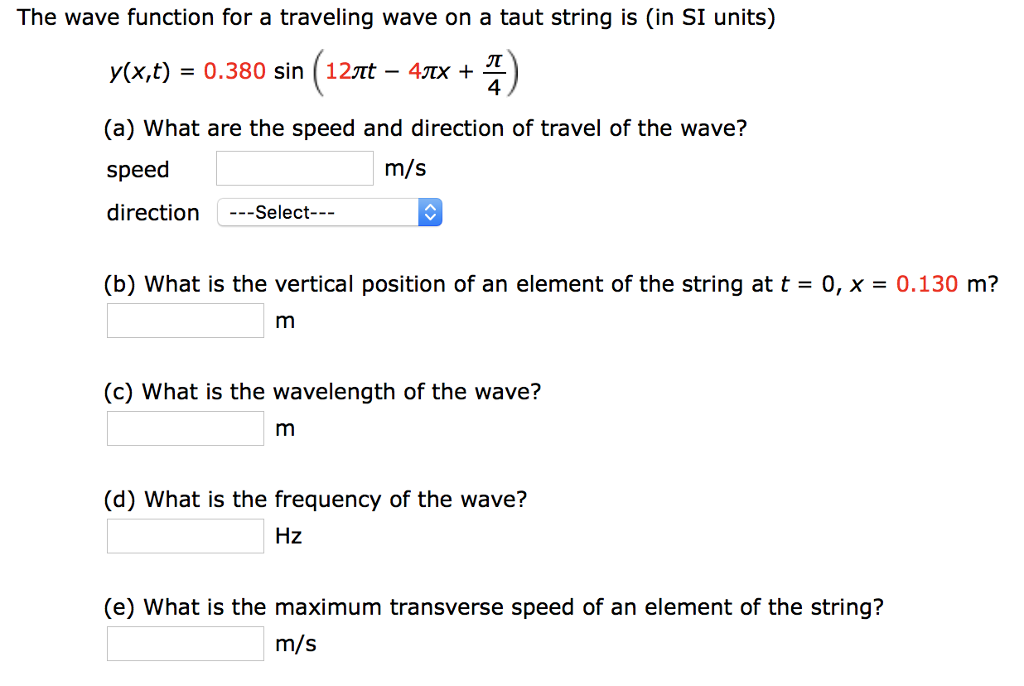Click the wave function equation y(x,t)

[x=143, y=71]
